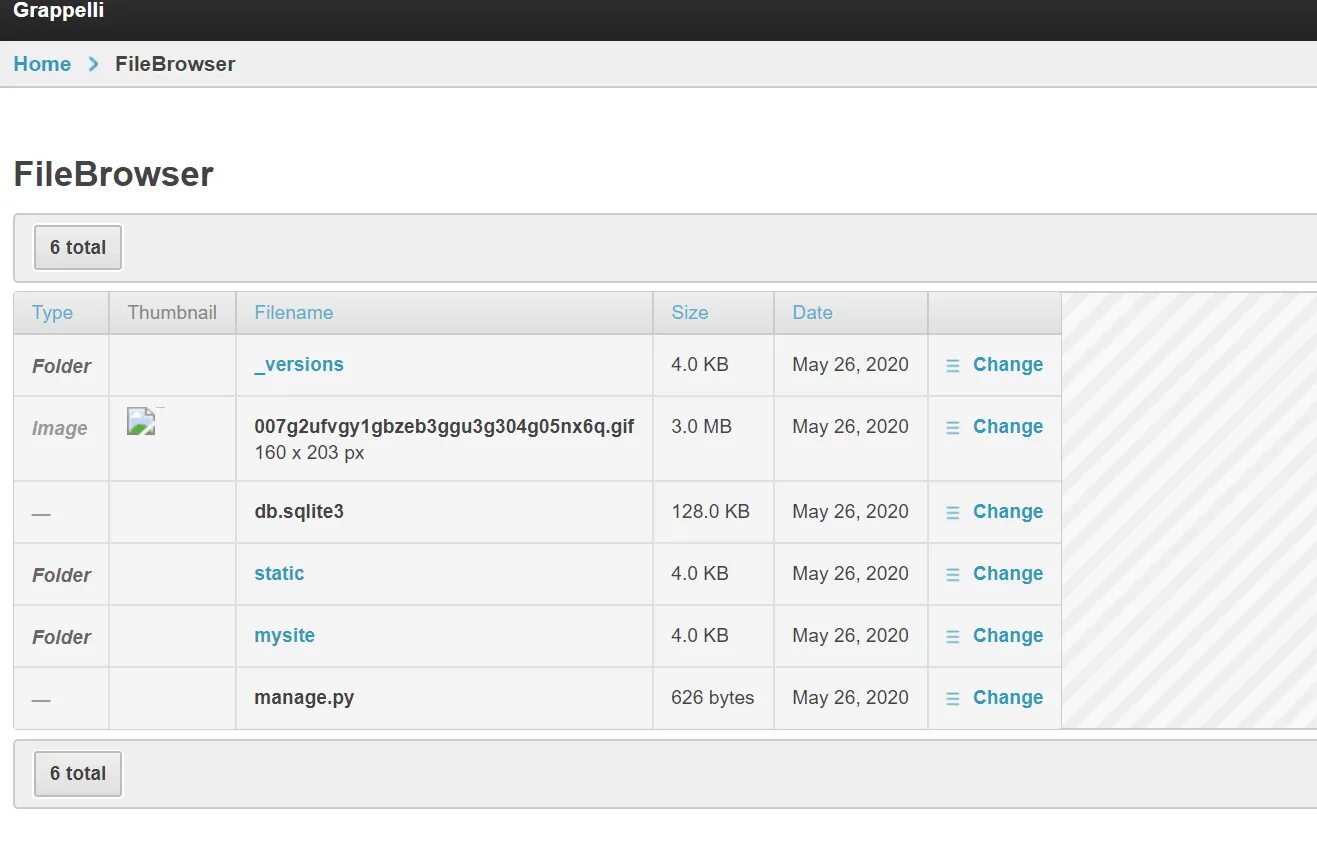Screen dimensions: 1317x844
Task: Click Change for manage.py
Action: pyautogui.click(x=1008, y=698)
